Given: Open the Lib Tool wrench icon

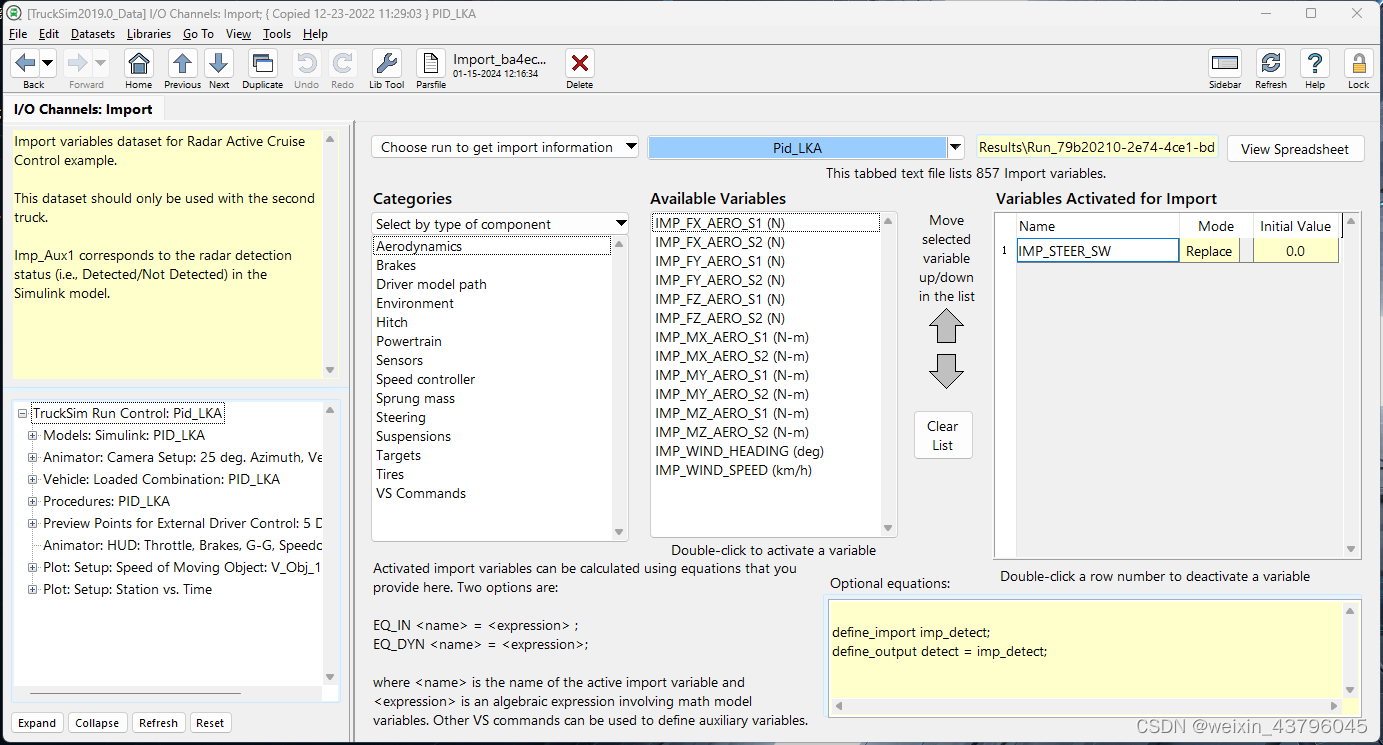Looking at the screenshot, I should click(387, 64).
